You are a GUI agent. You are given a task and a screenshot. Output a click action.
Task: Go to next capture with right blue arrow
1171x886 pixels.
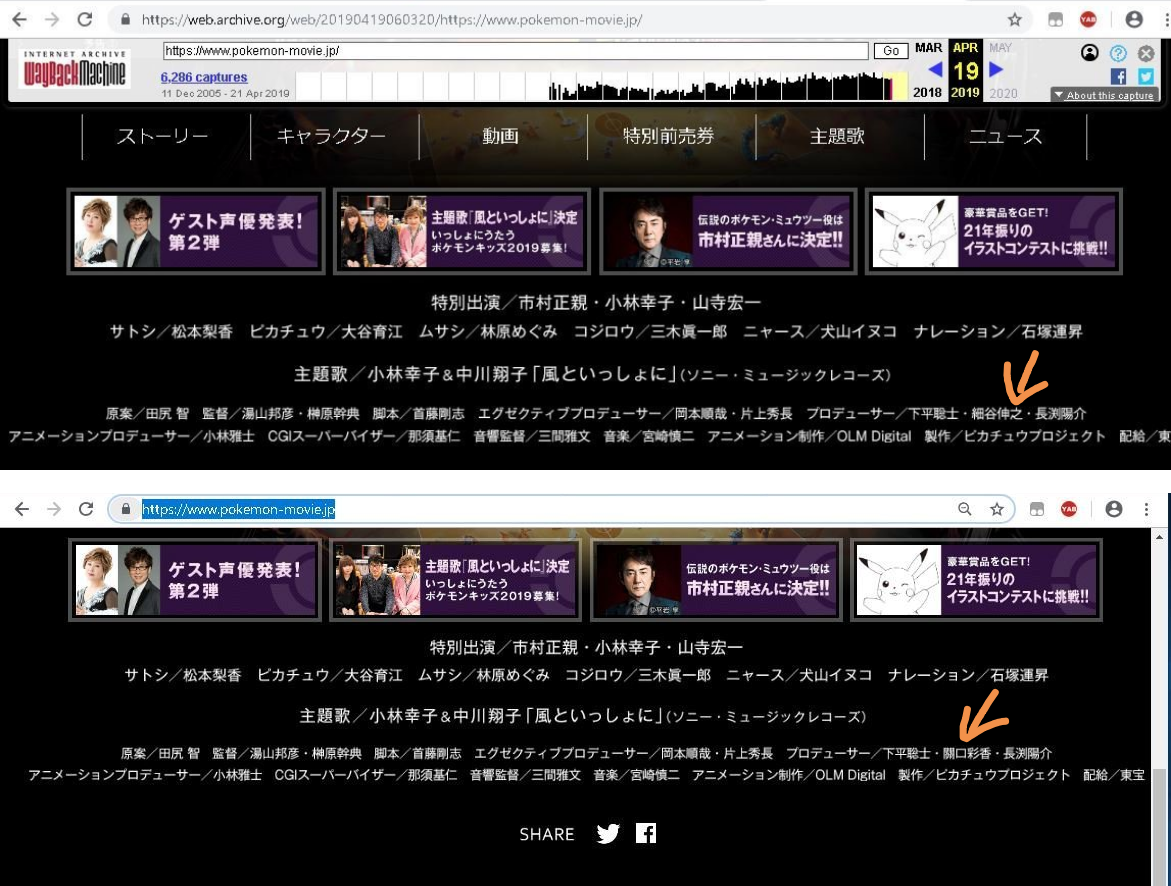(995, 69)
